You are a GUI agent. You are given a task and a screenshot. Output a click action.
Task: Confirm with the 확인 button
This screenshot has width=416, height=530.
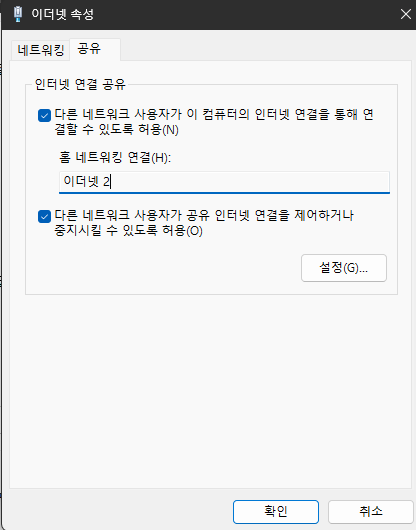[x=276, y=512]
